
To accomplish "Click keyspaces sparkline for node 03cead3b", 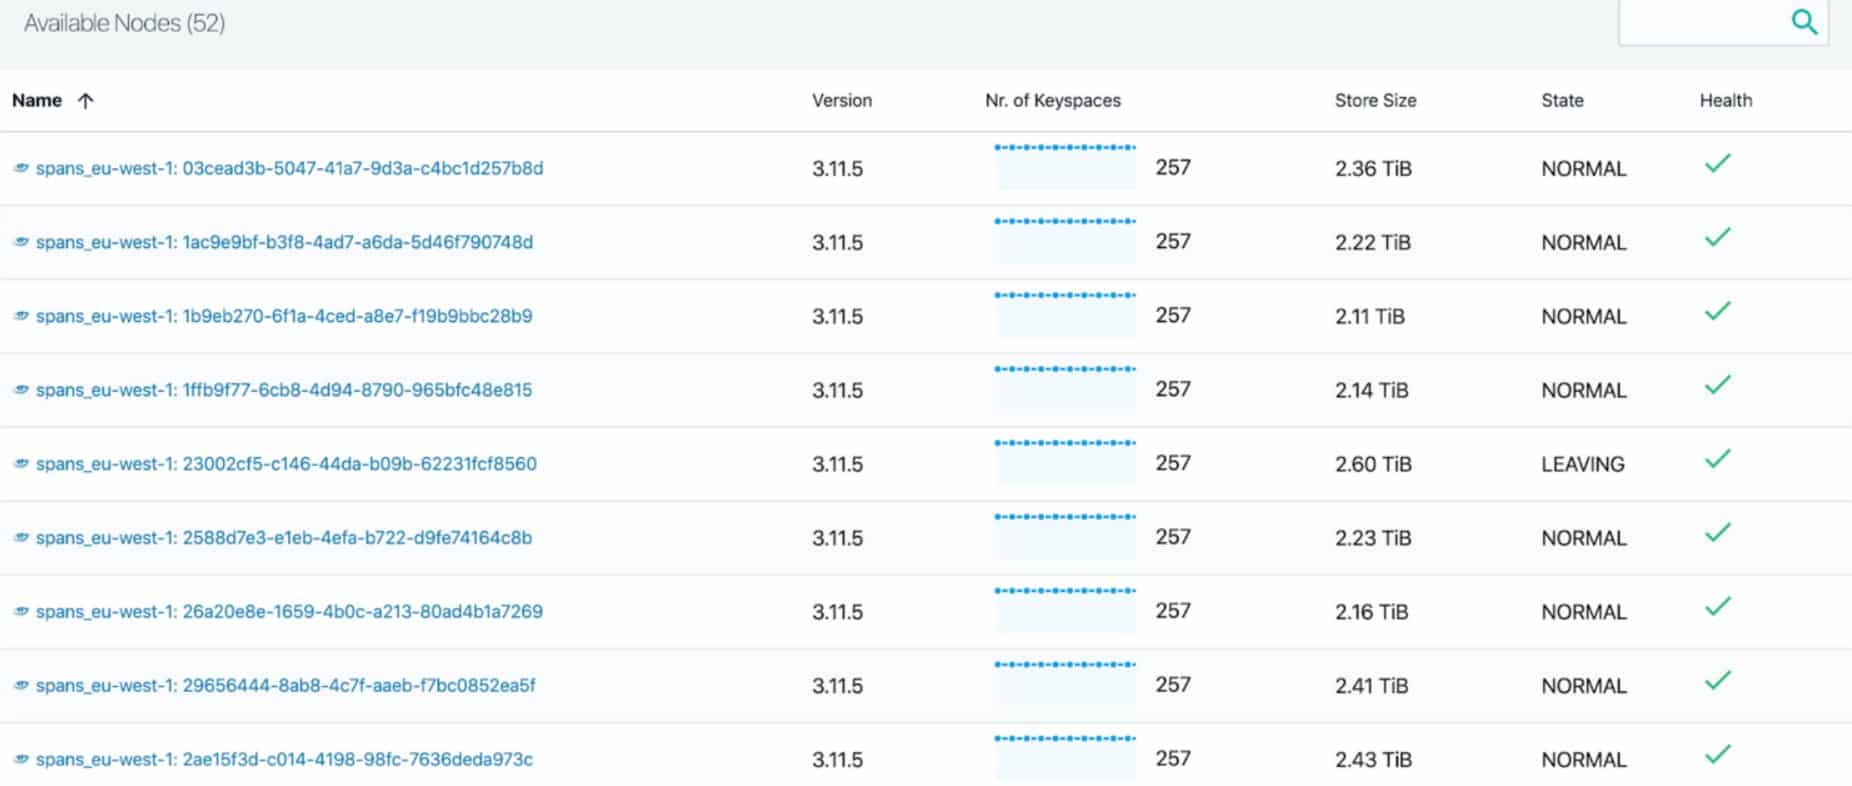I will click(1065, 167).
